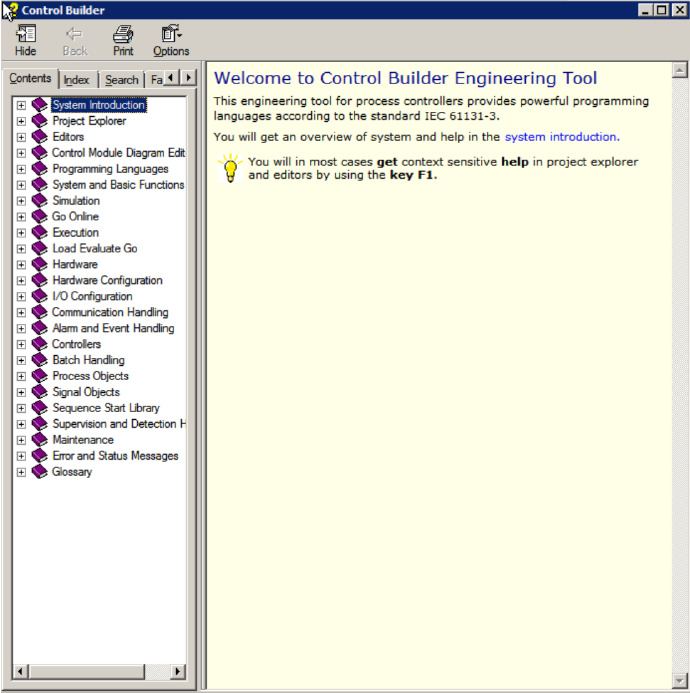This screenshot has width=690, height=693.
Task: Click the Control Builder title bar help icon
Action: tap(10, 11)
